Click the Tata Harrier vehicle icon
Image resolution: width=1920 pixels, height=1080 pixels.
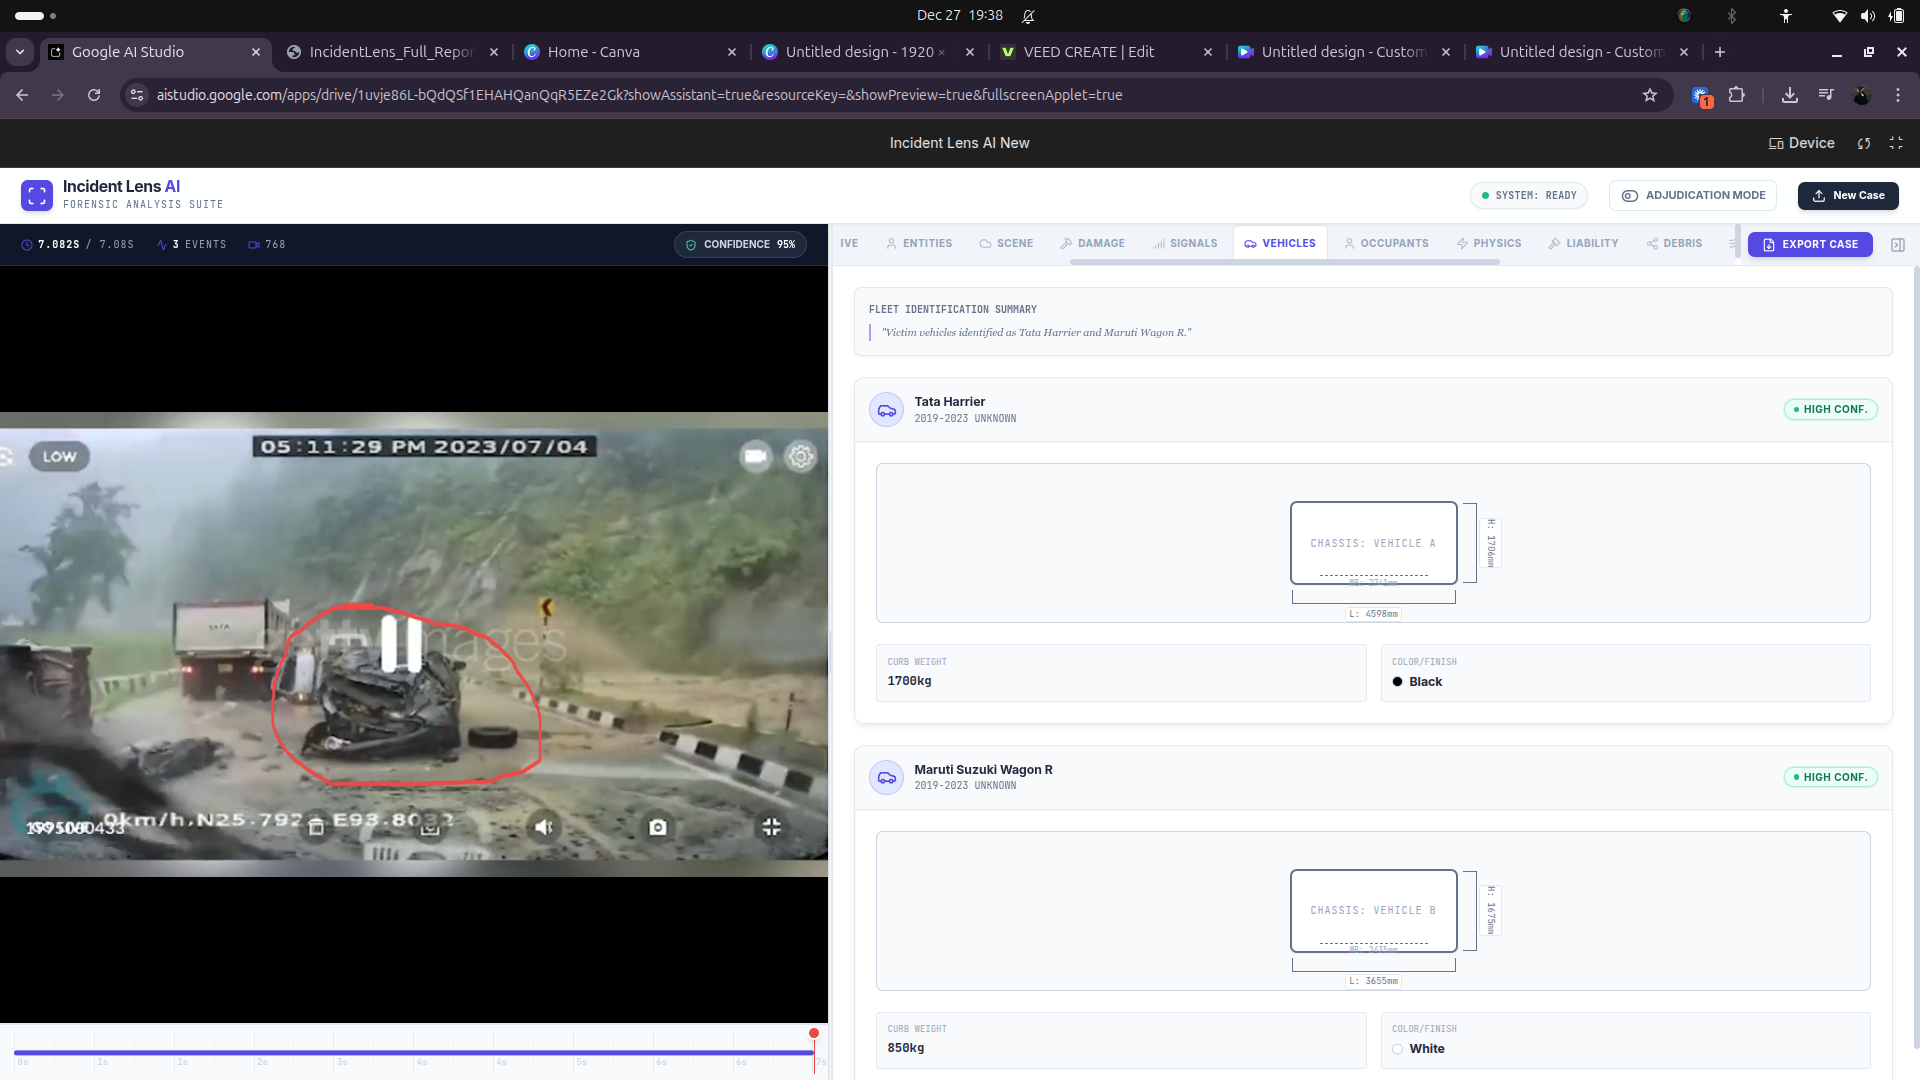pyautogui.click(x=886, y=410)
